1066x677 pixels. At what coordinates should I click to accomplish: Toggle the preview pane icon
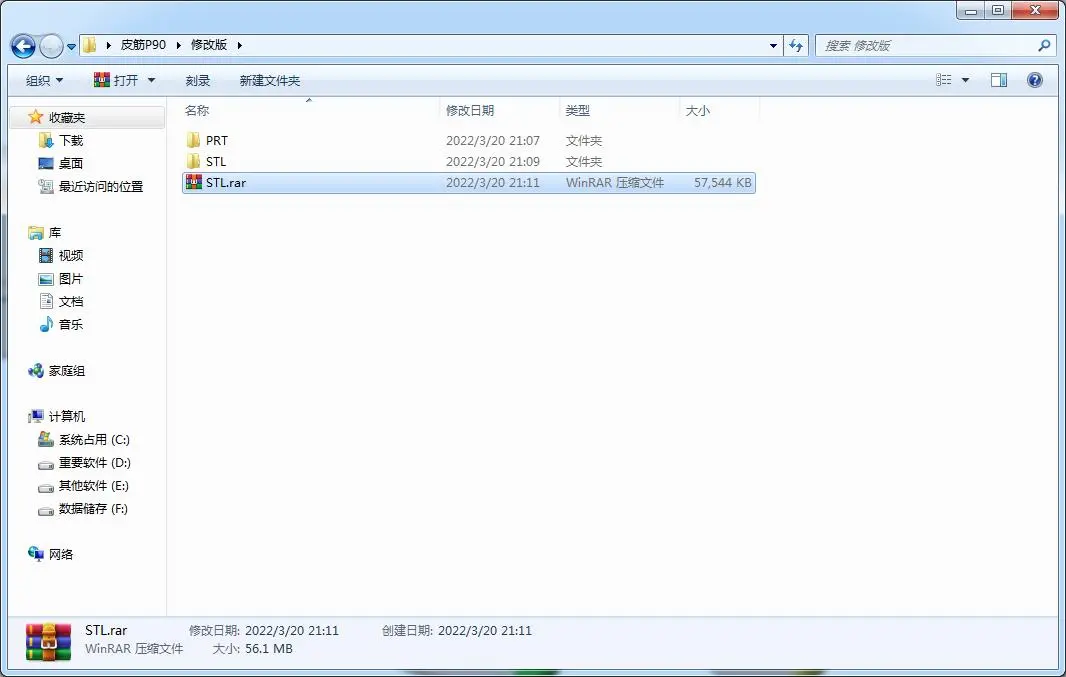(999, 80)
